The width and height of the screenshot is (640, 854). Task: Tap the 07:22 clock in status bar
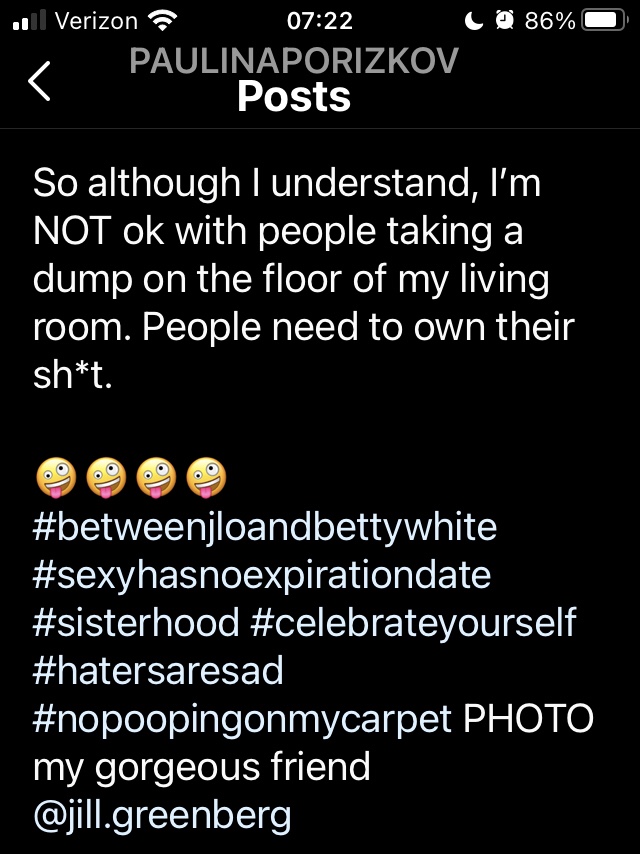[320, 21]
